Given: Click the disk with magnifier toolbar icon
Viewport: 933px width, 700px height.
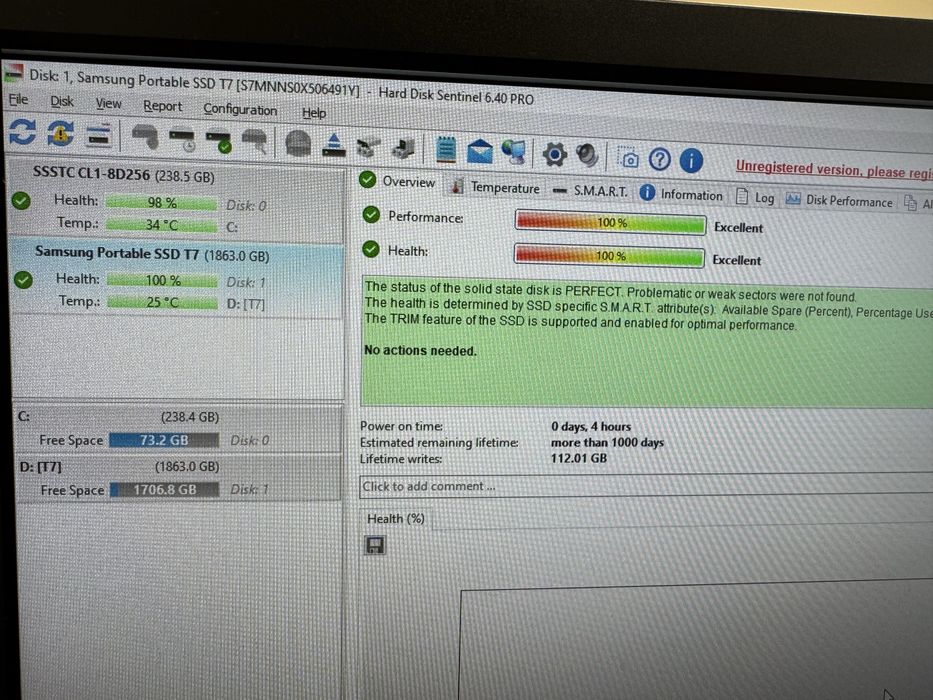Looking at the screenshot, I should pyautogui.click(x=255, y=142).
